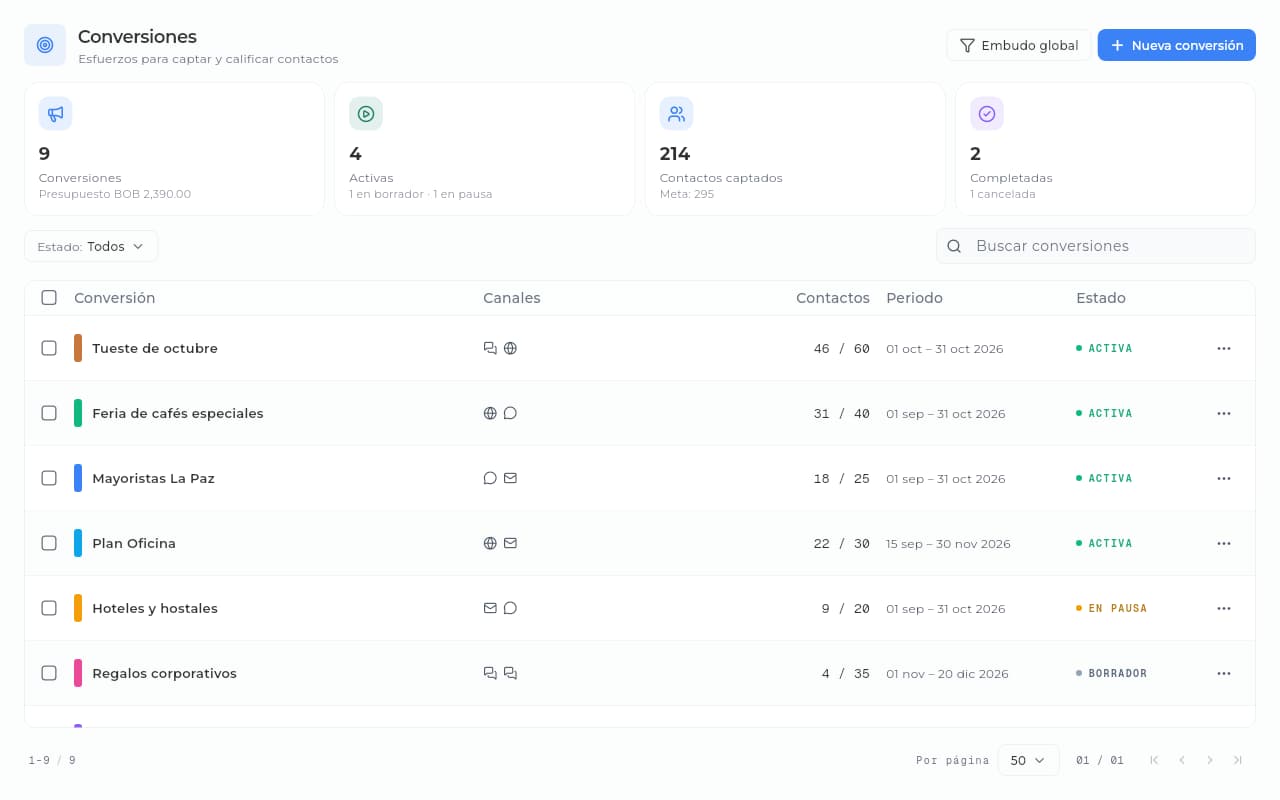The image size is (1280, 800).
Task: Open the Estado: Todos filter dropdown
Action: 91,246
